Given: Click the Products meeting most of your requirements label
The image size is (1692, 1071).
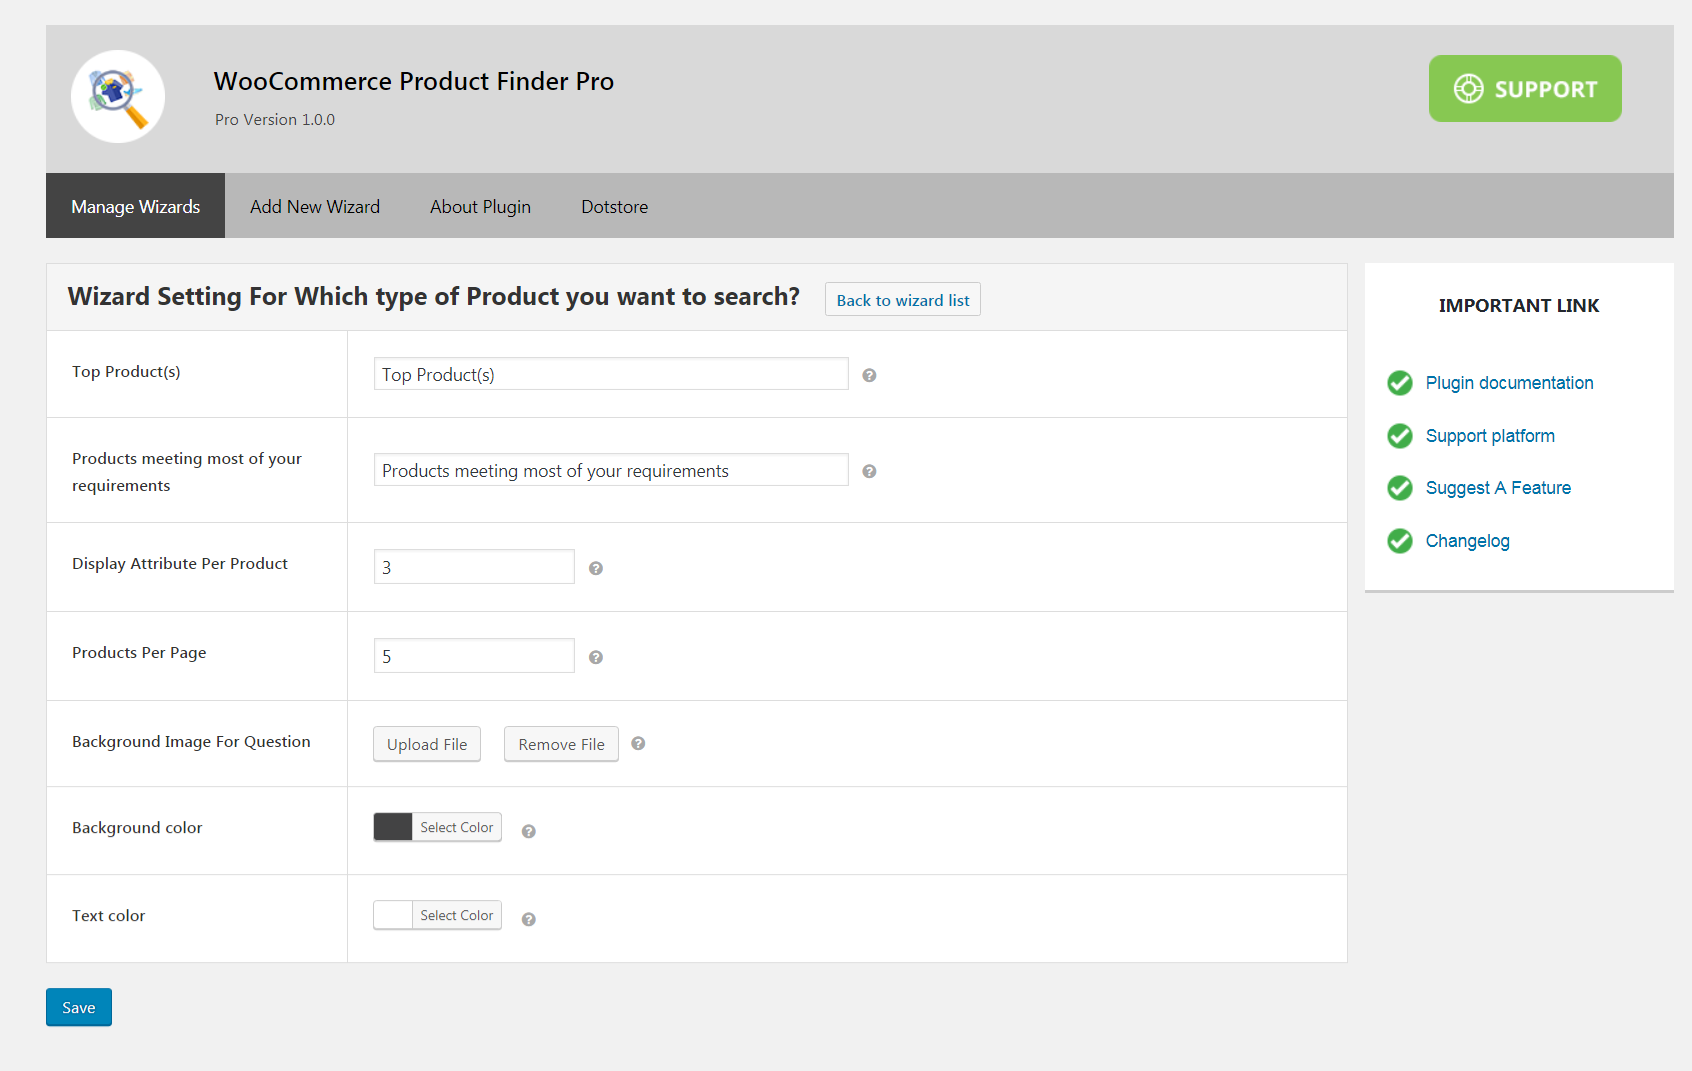Looking at the screenshot, I should pos(187,472).
